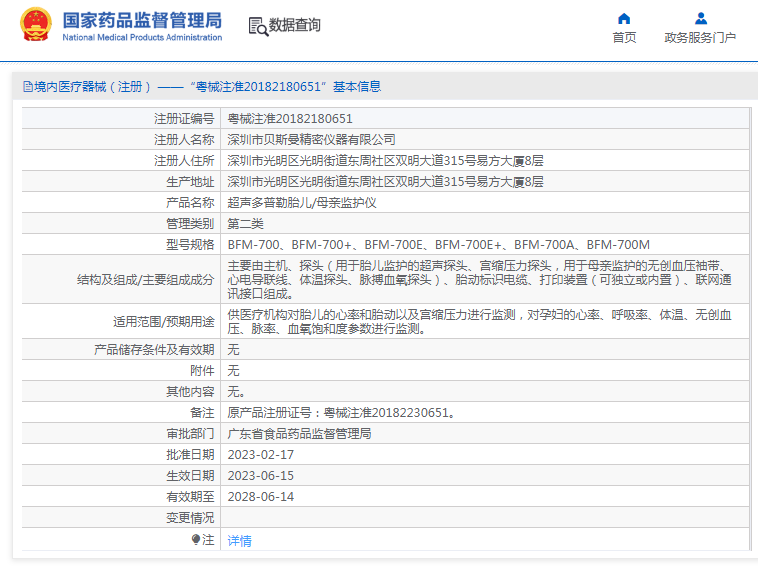758x570 pixels.
Task: Click the 型号规格 label
Action: coord(190,245)
